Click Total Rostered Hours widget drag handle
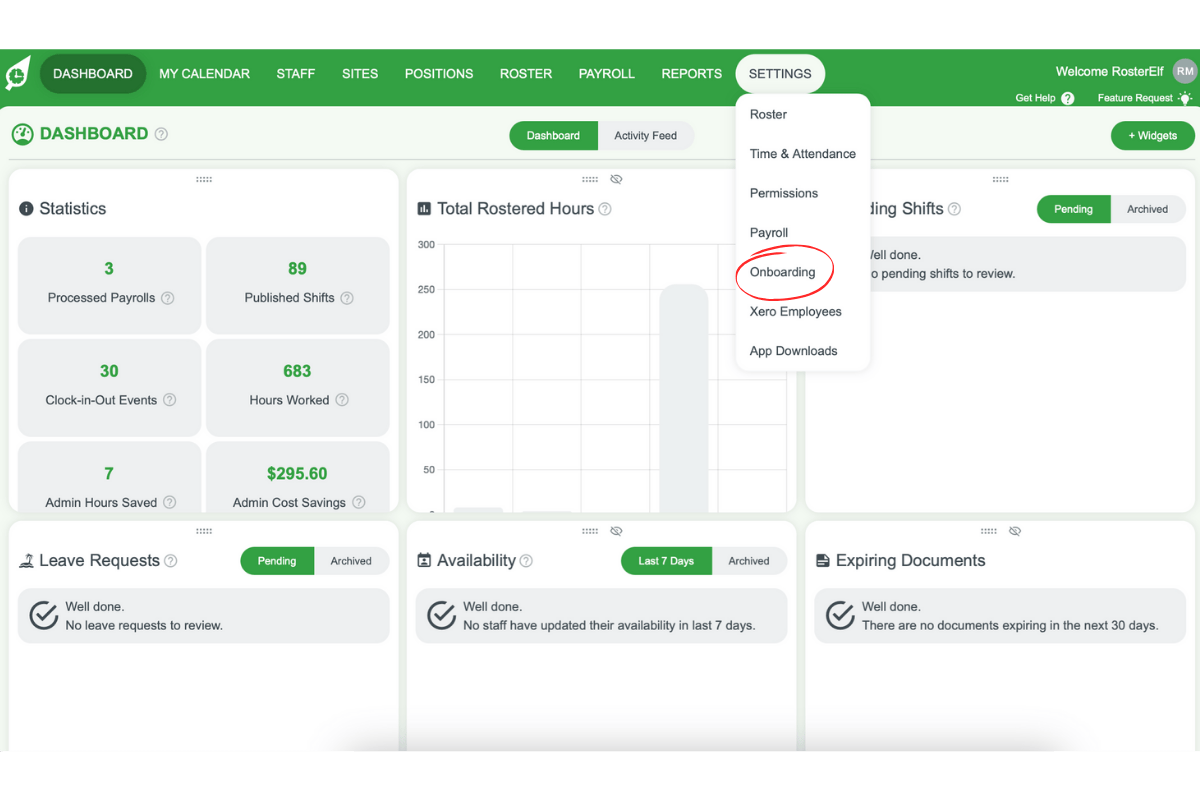 tap(590, 179)
